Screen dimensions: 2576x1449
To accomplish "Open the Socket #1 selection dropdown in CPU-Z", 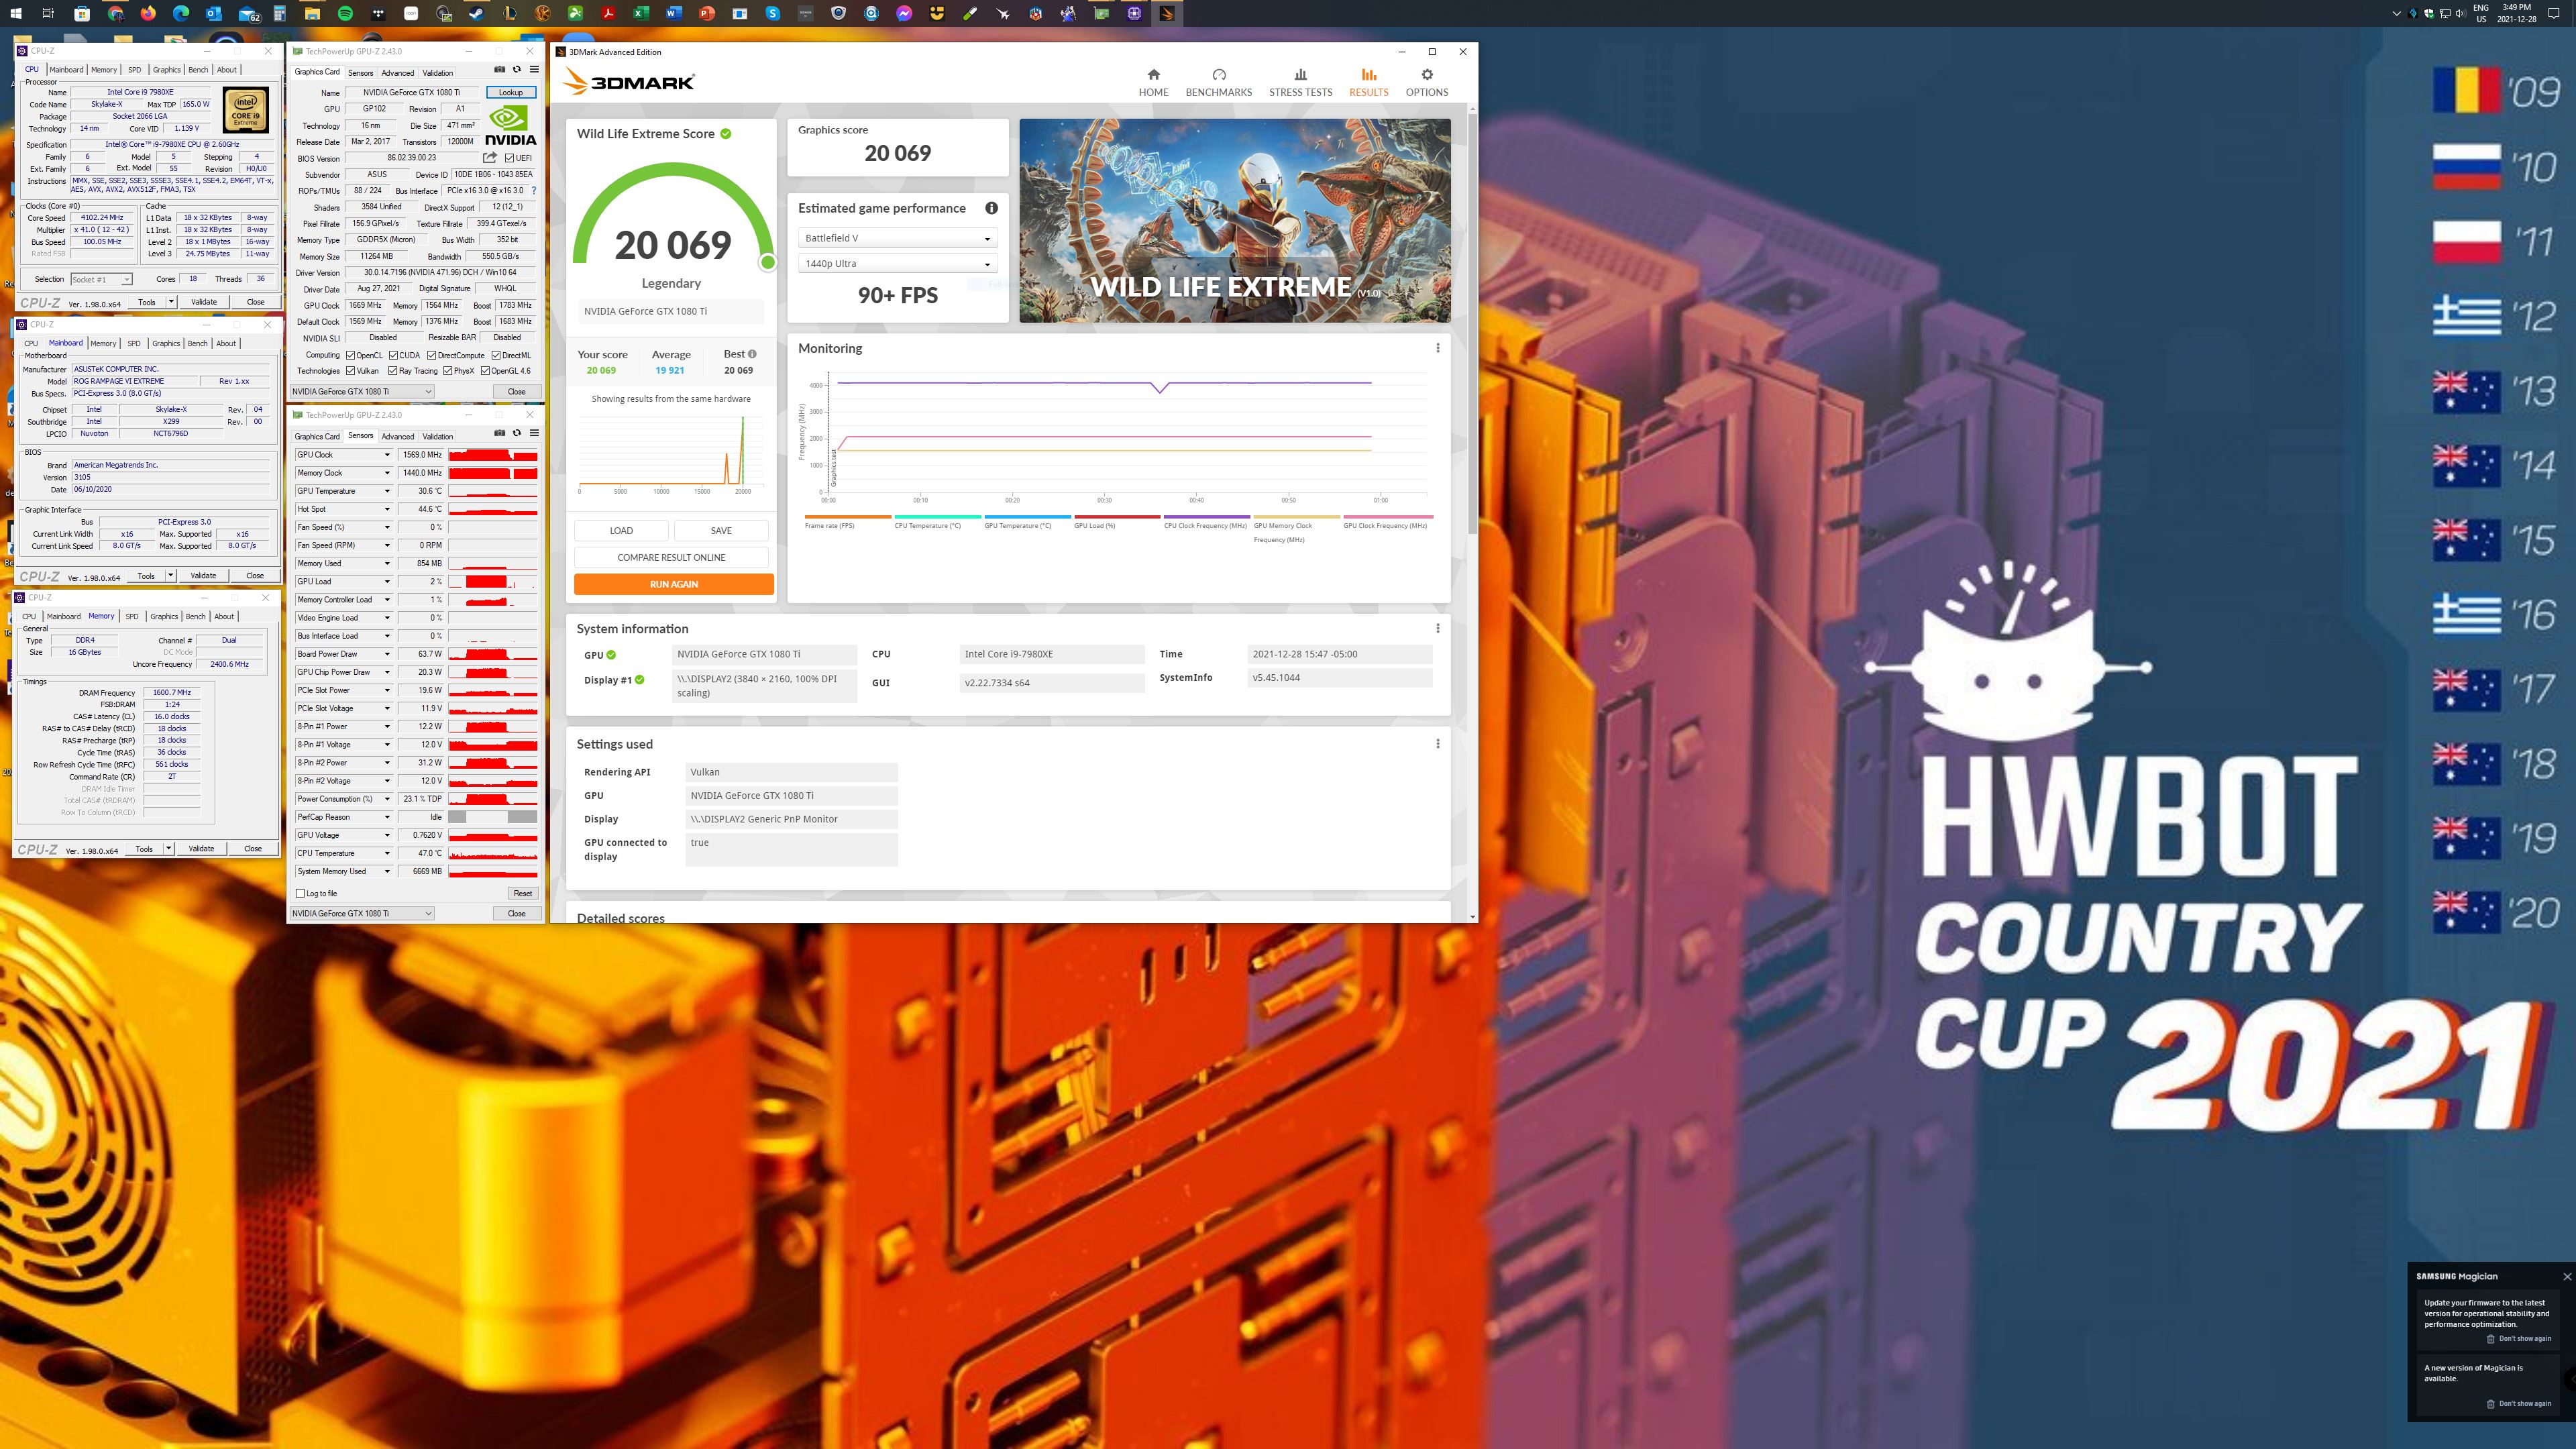I will coord(101,279).
